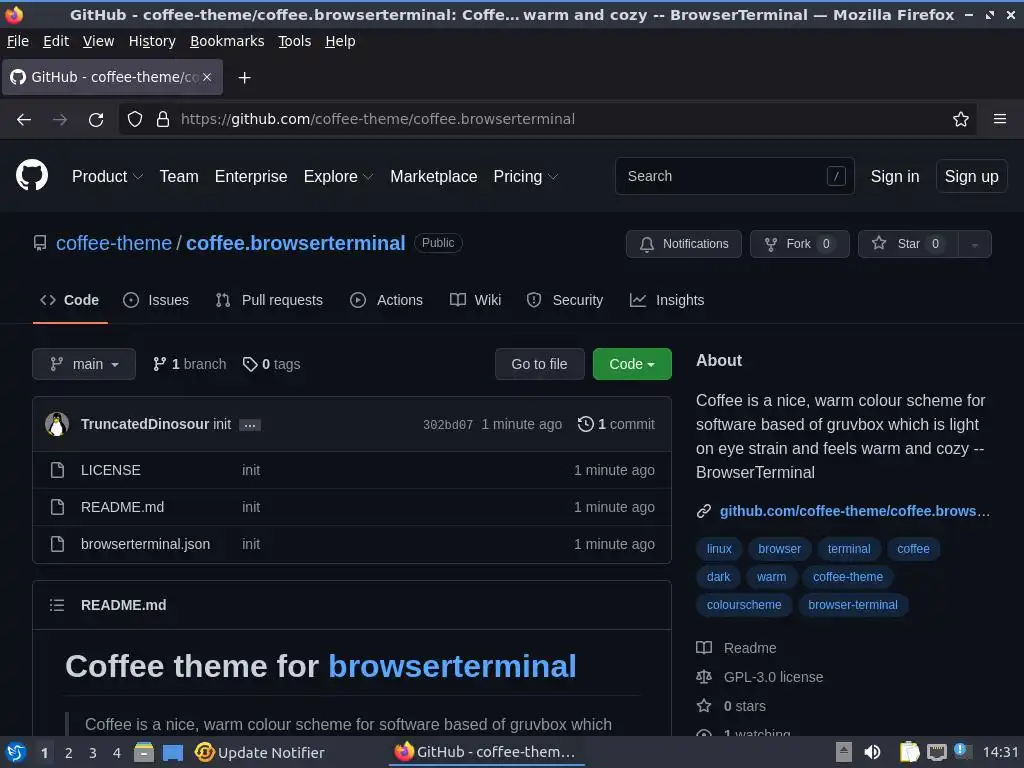Click the browser URL address bar

click(549, 119)
